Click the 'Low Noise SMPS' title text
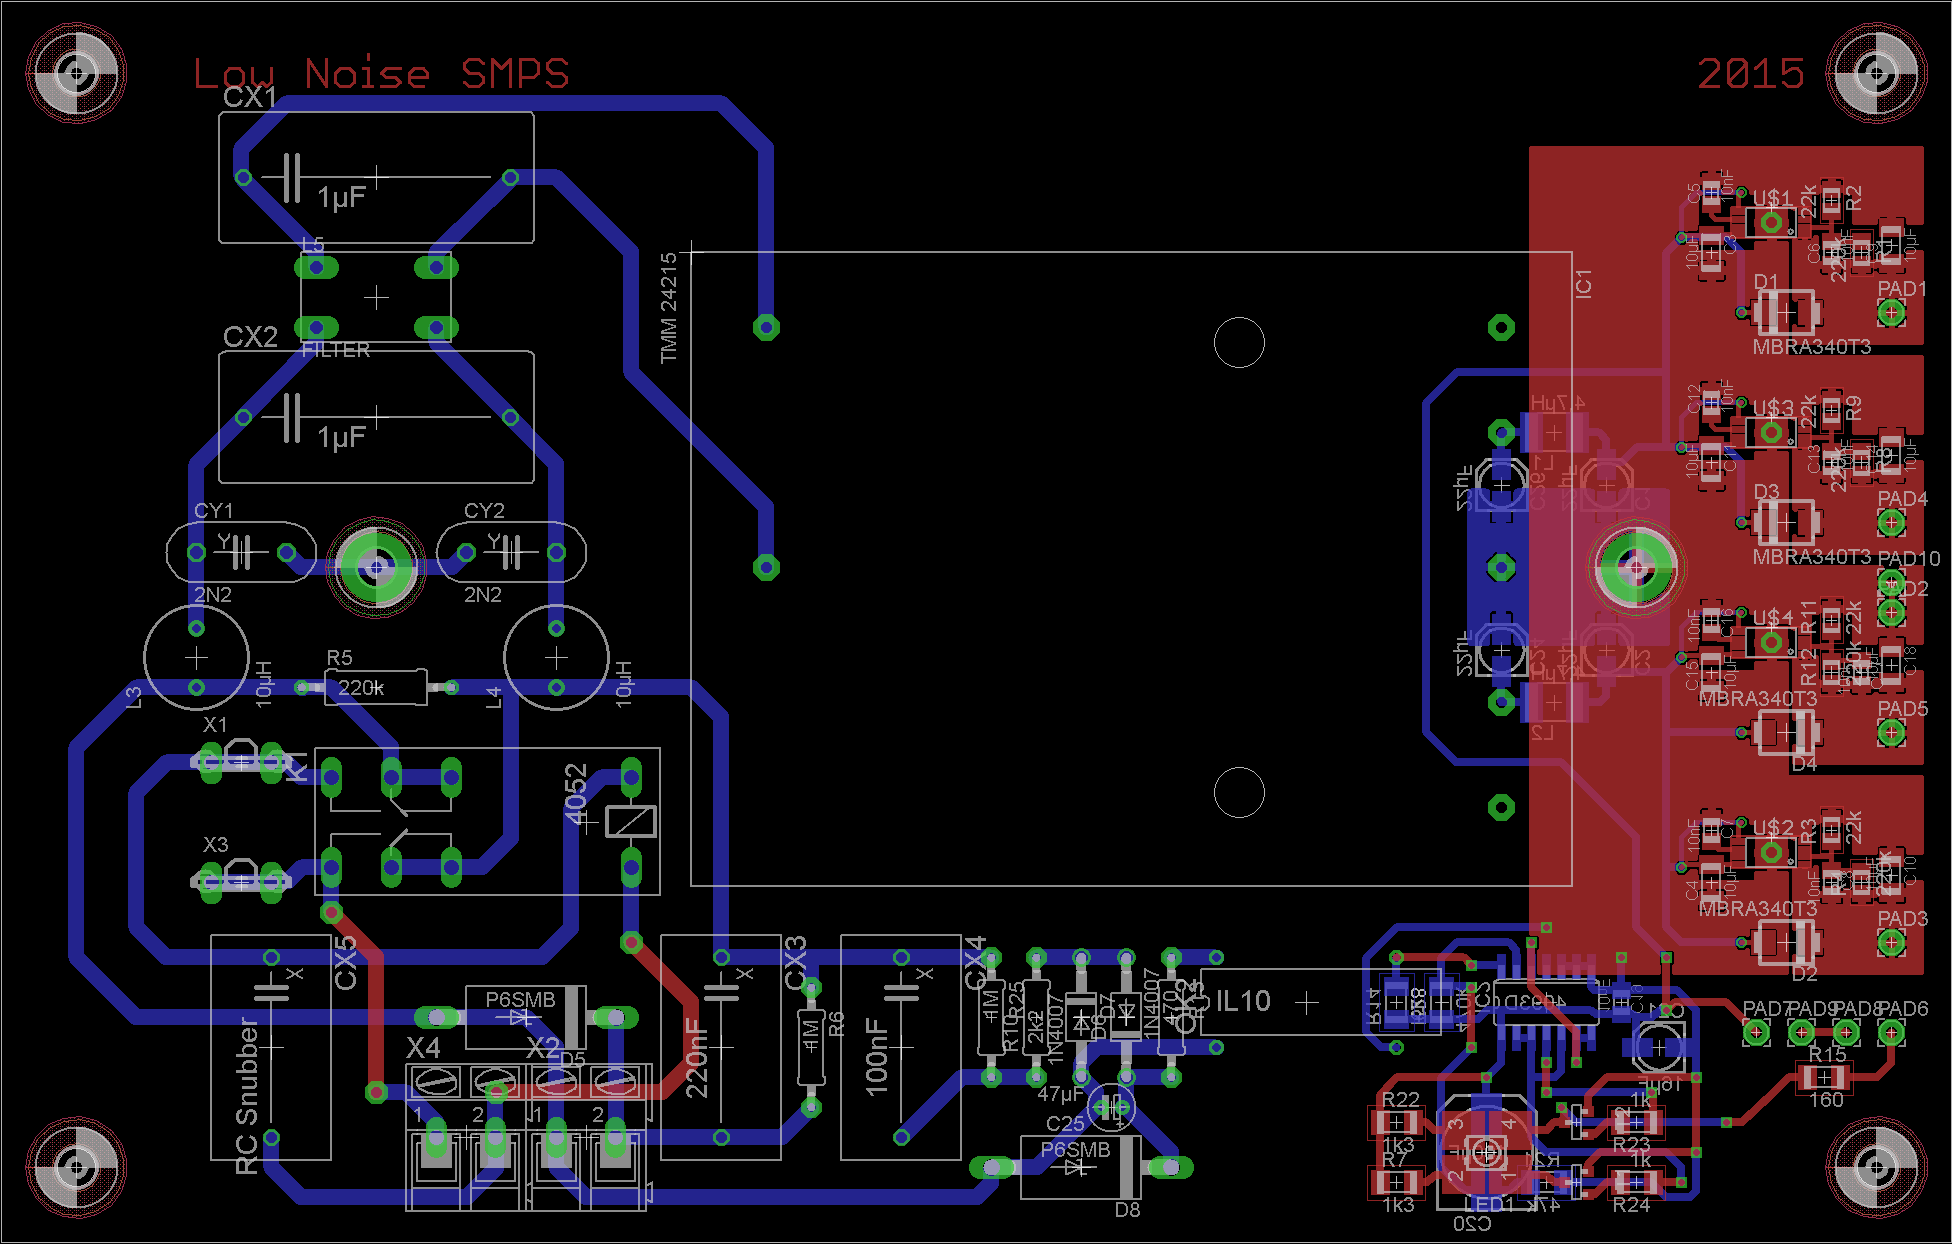Image resolution: width=1952 pixels, height=1244 pixels. click(381, 74)
